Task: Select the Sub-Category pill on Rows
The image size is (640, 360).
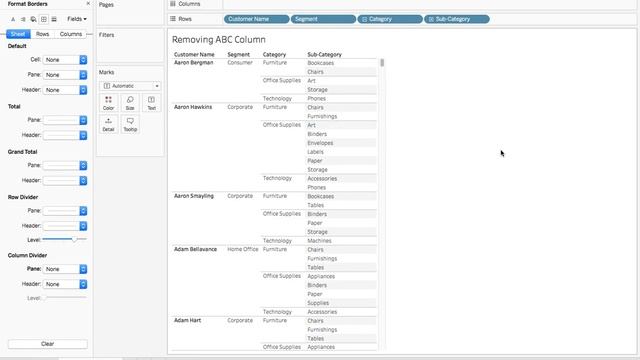Action: coord(457,19)
